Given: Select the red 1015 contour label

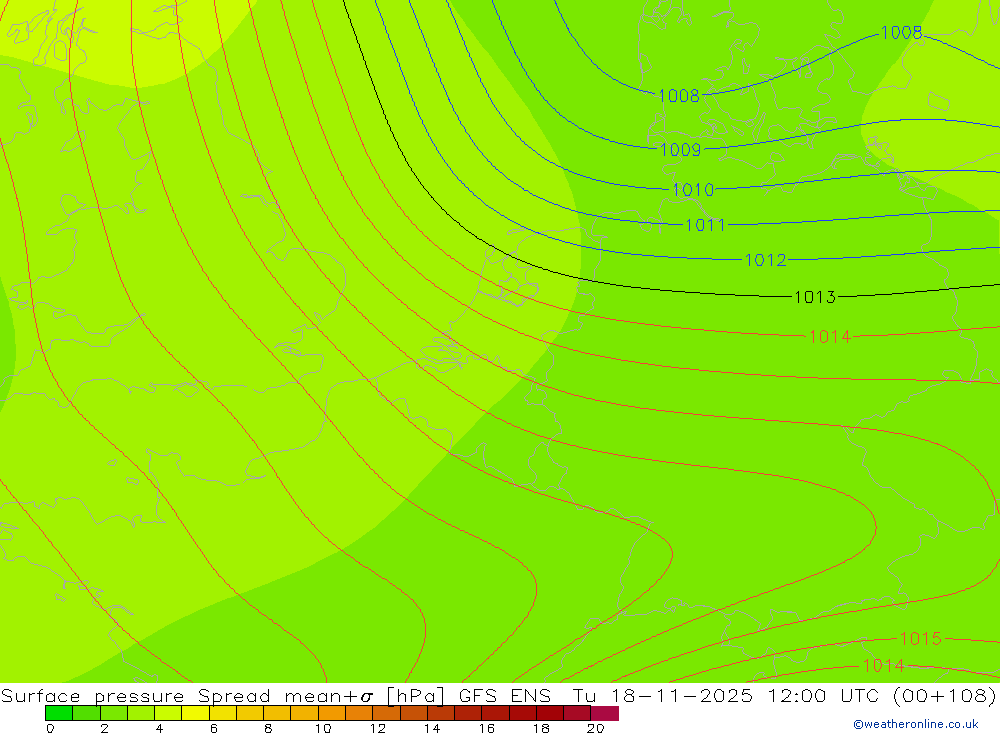Looking at the screenshot, I should point(920,639).
